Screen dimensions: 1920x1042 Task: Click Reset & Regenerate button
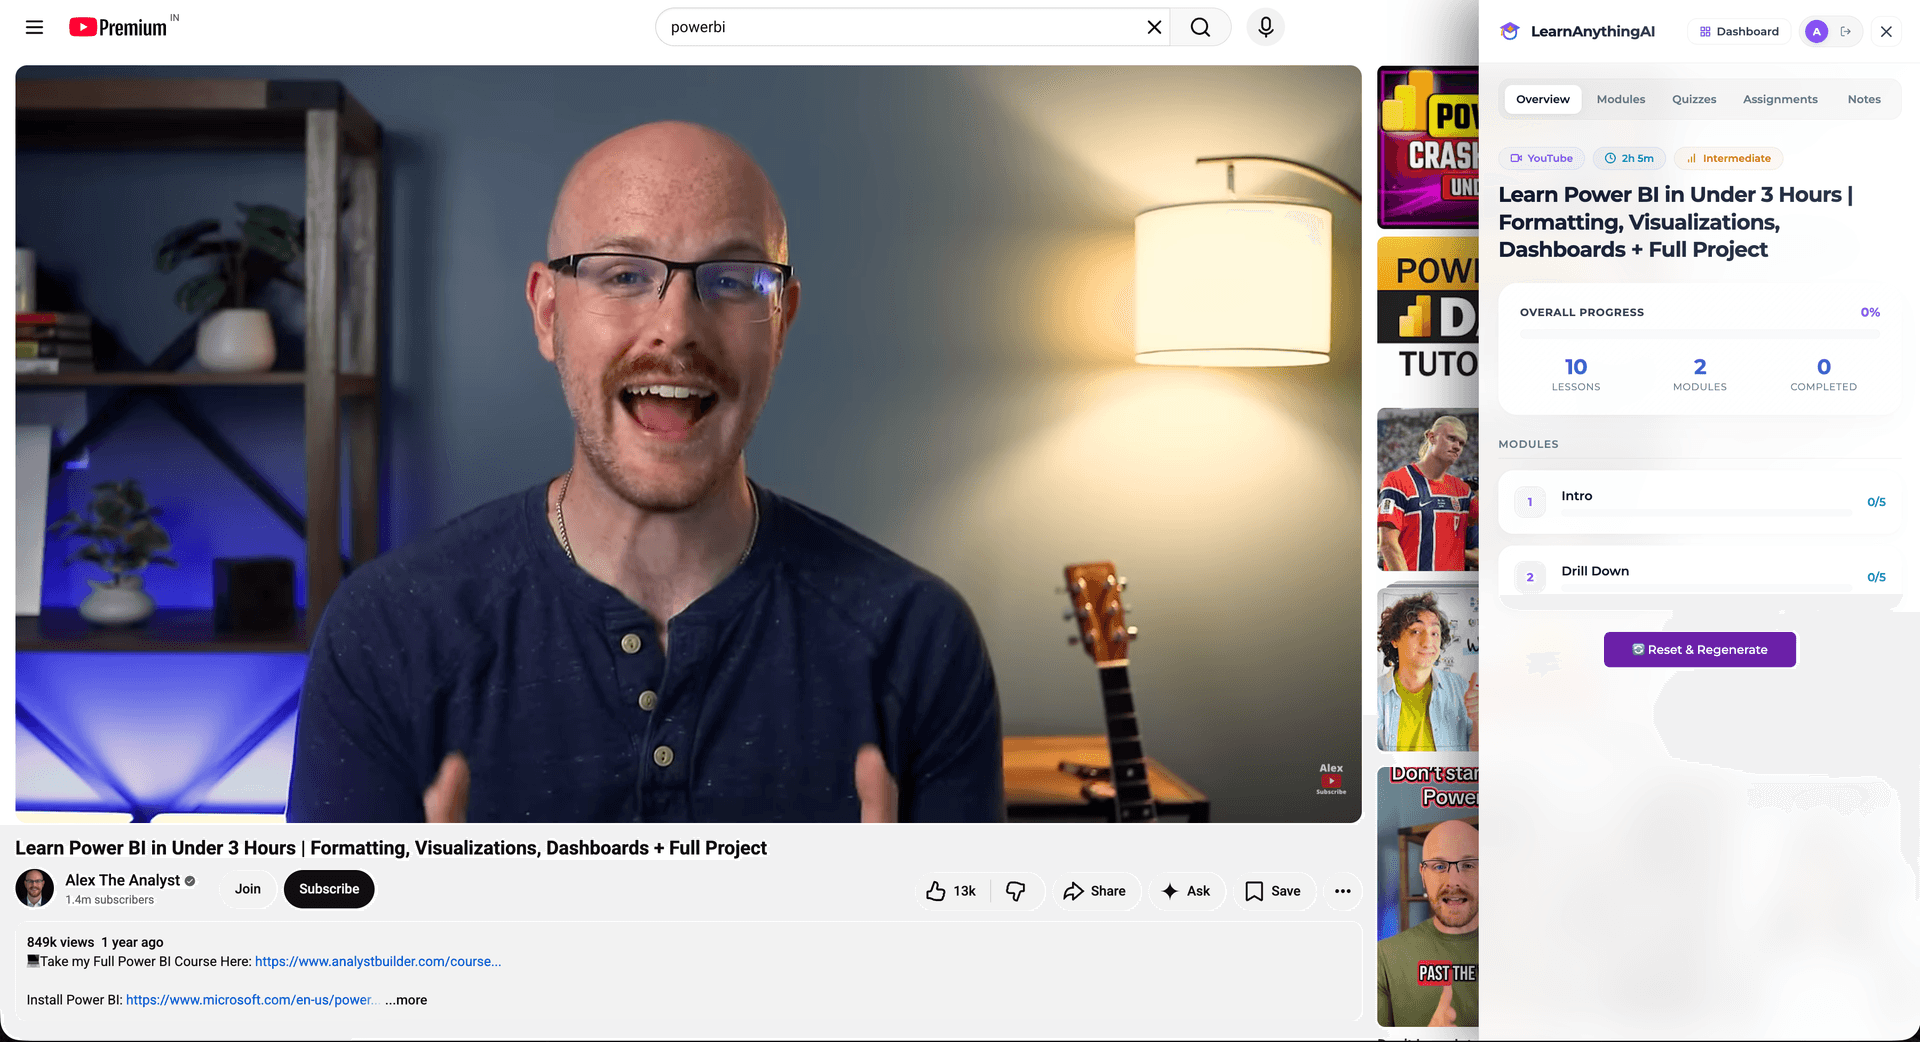[x=1699, y=650]
